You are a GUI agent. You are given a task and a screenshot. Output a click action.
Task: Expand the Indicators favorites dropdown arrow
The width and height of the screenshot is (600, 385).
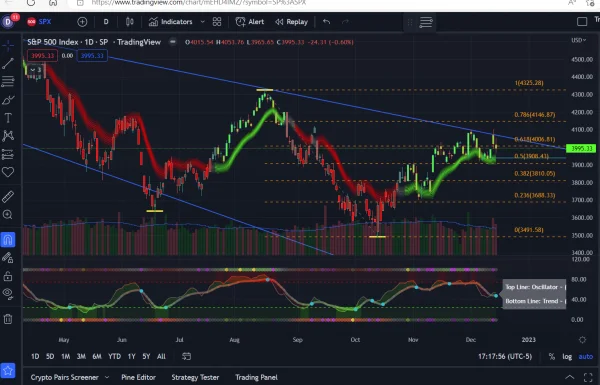click(203, 22)
